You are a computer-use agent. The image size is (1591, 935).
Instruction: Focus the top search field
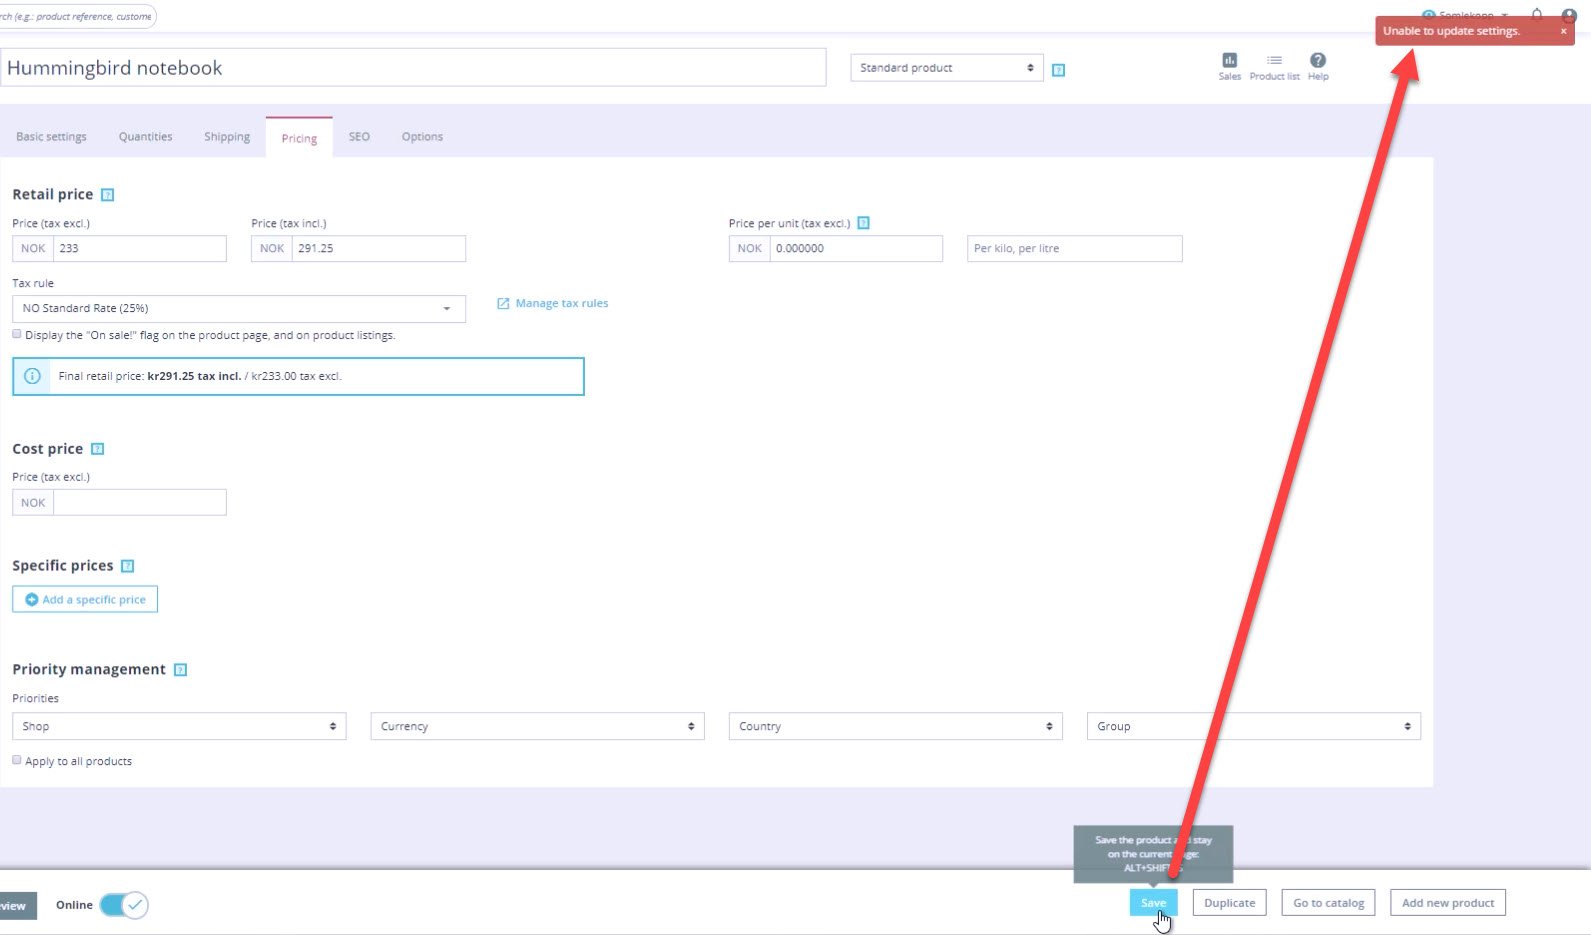pos(78,16)
